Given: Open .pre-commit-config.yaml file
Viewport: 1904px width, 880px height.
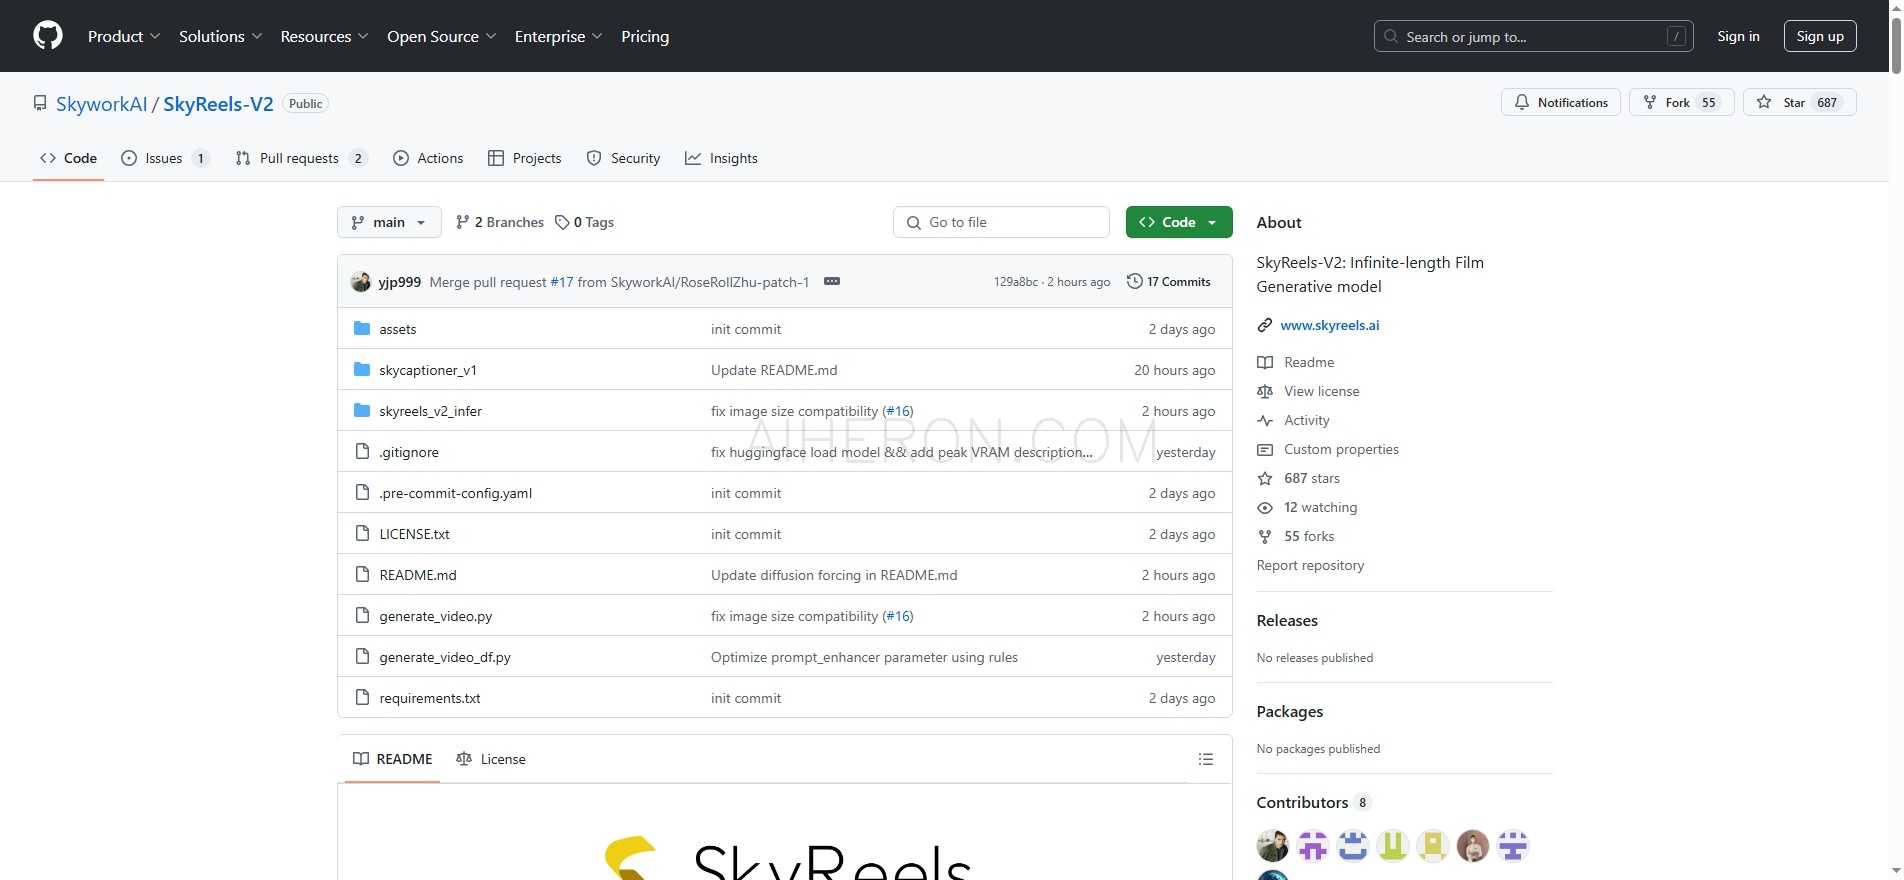Looking at the screenshot, I should (455, 493).
